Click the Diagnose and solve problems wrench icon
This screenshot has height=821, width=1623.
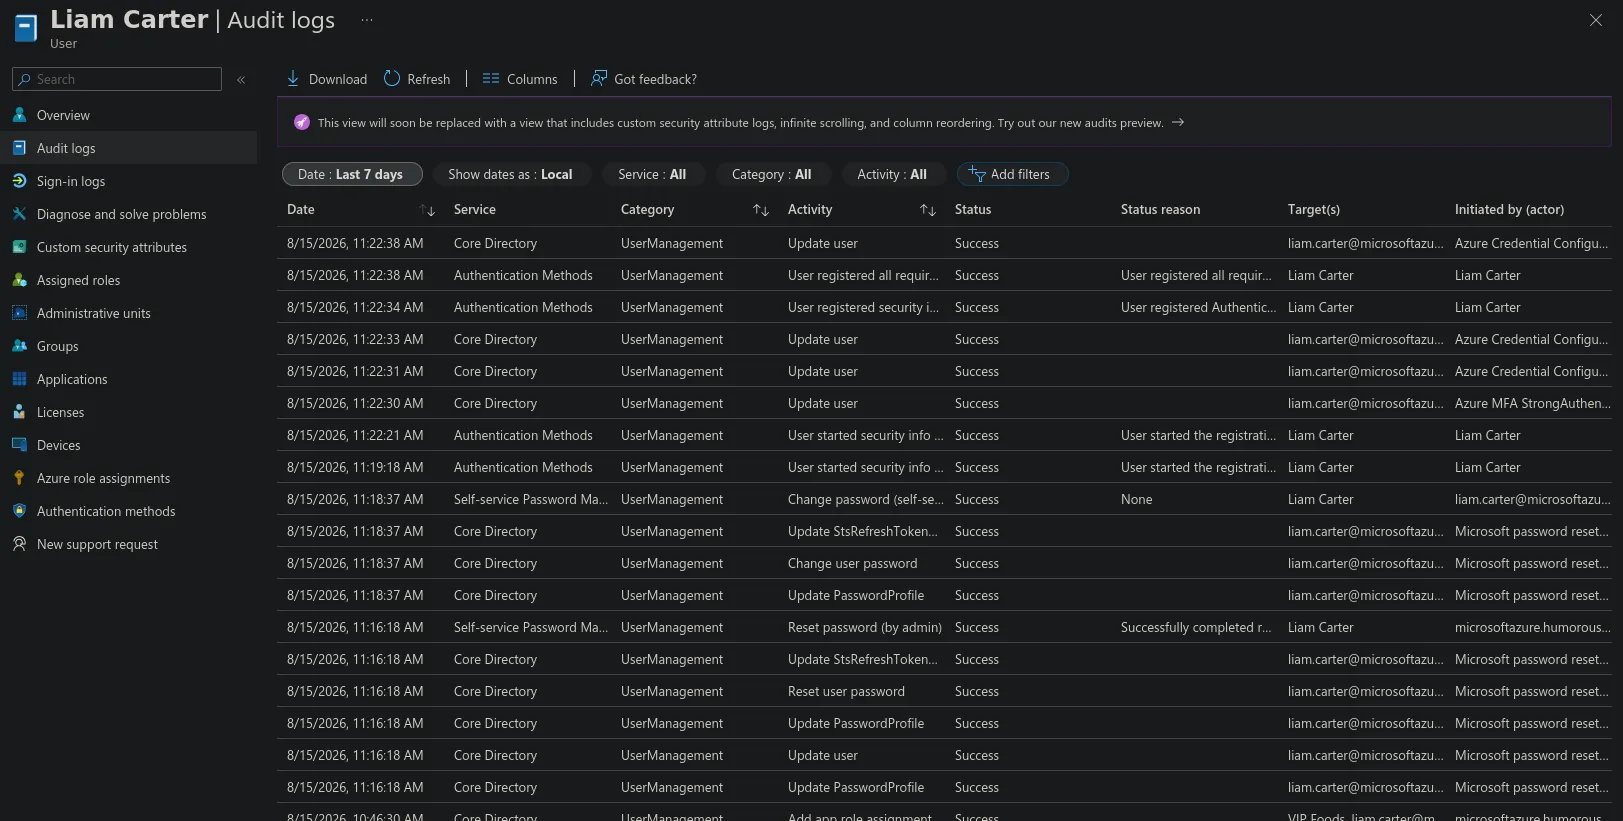tap(19, 214)
